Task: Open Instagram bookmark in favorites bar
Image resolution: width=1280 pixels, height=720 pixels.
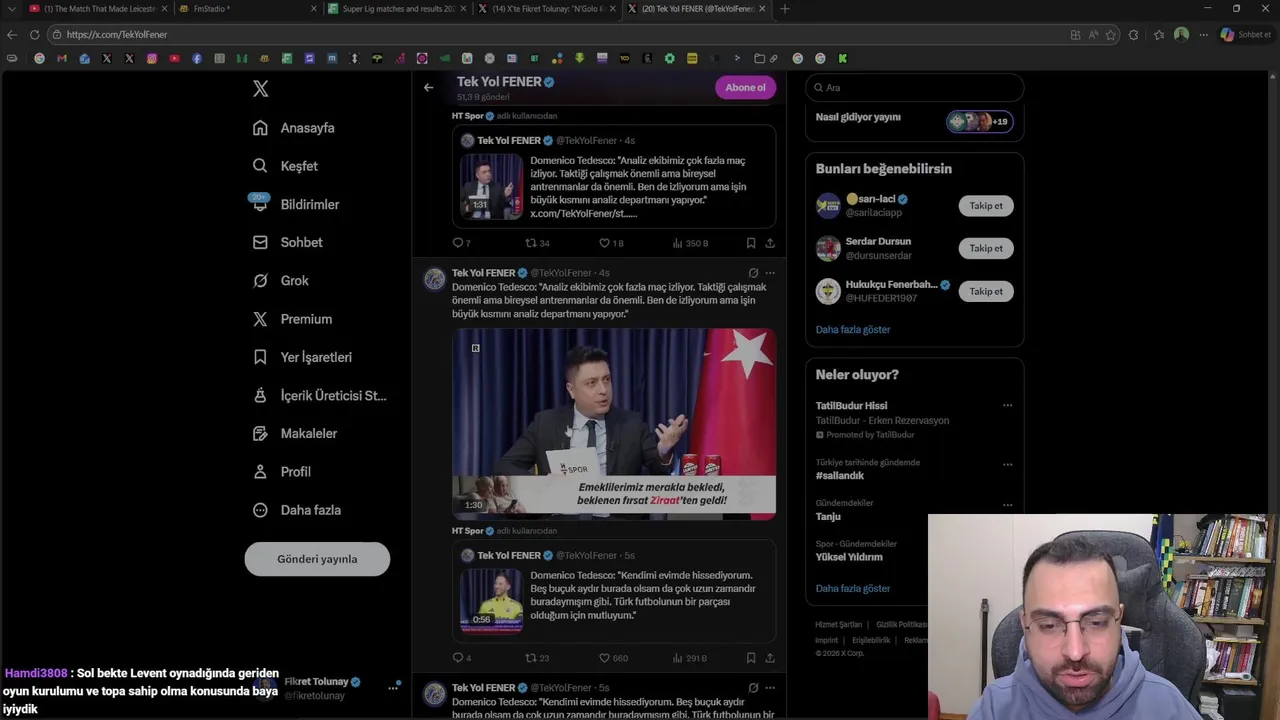Action: 152,58
